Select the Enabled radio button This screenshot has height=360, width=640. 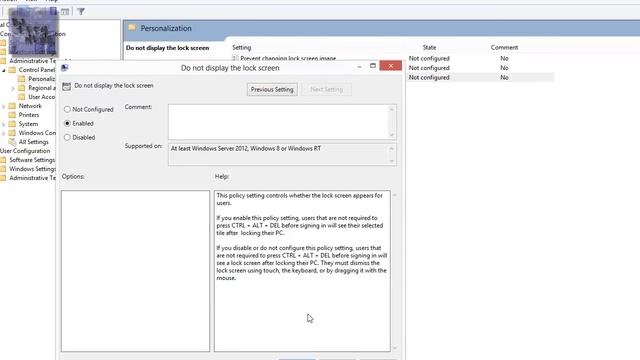coord(67,123)
